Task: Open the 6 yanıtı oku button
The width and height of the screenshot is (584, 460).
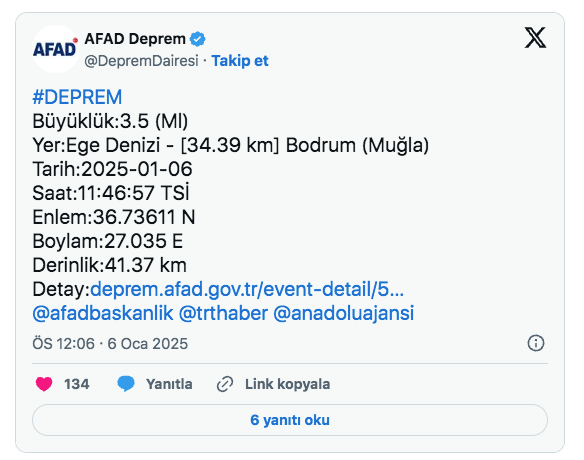Action: tap(290, 420)
